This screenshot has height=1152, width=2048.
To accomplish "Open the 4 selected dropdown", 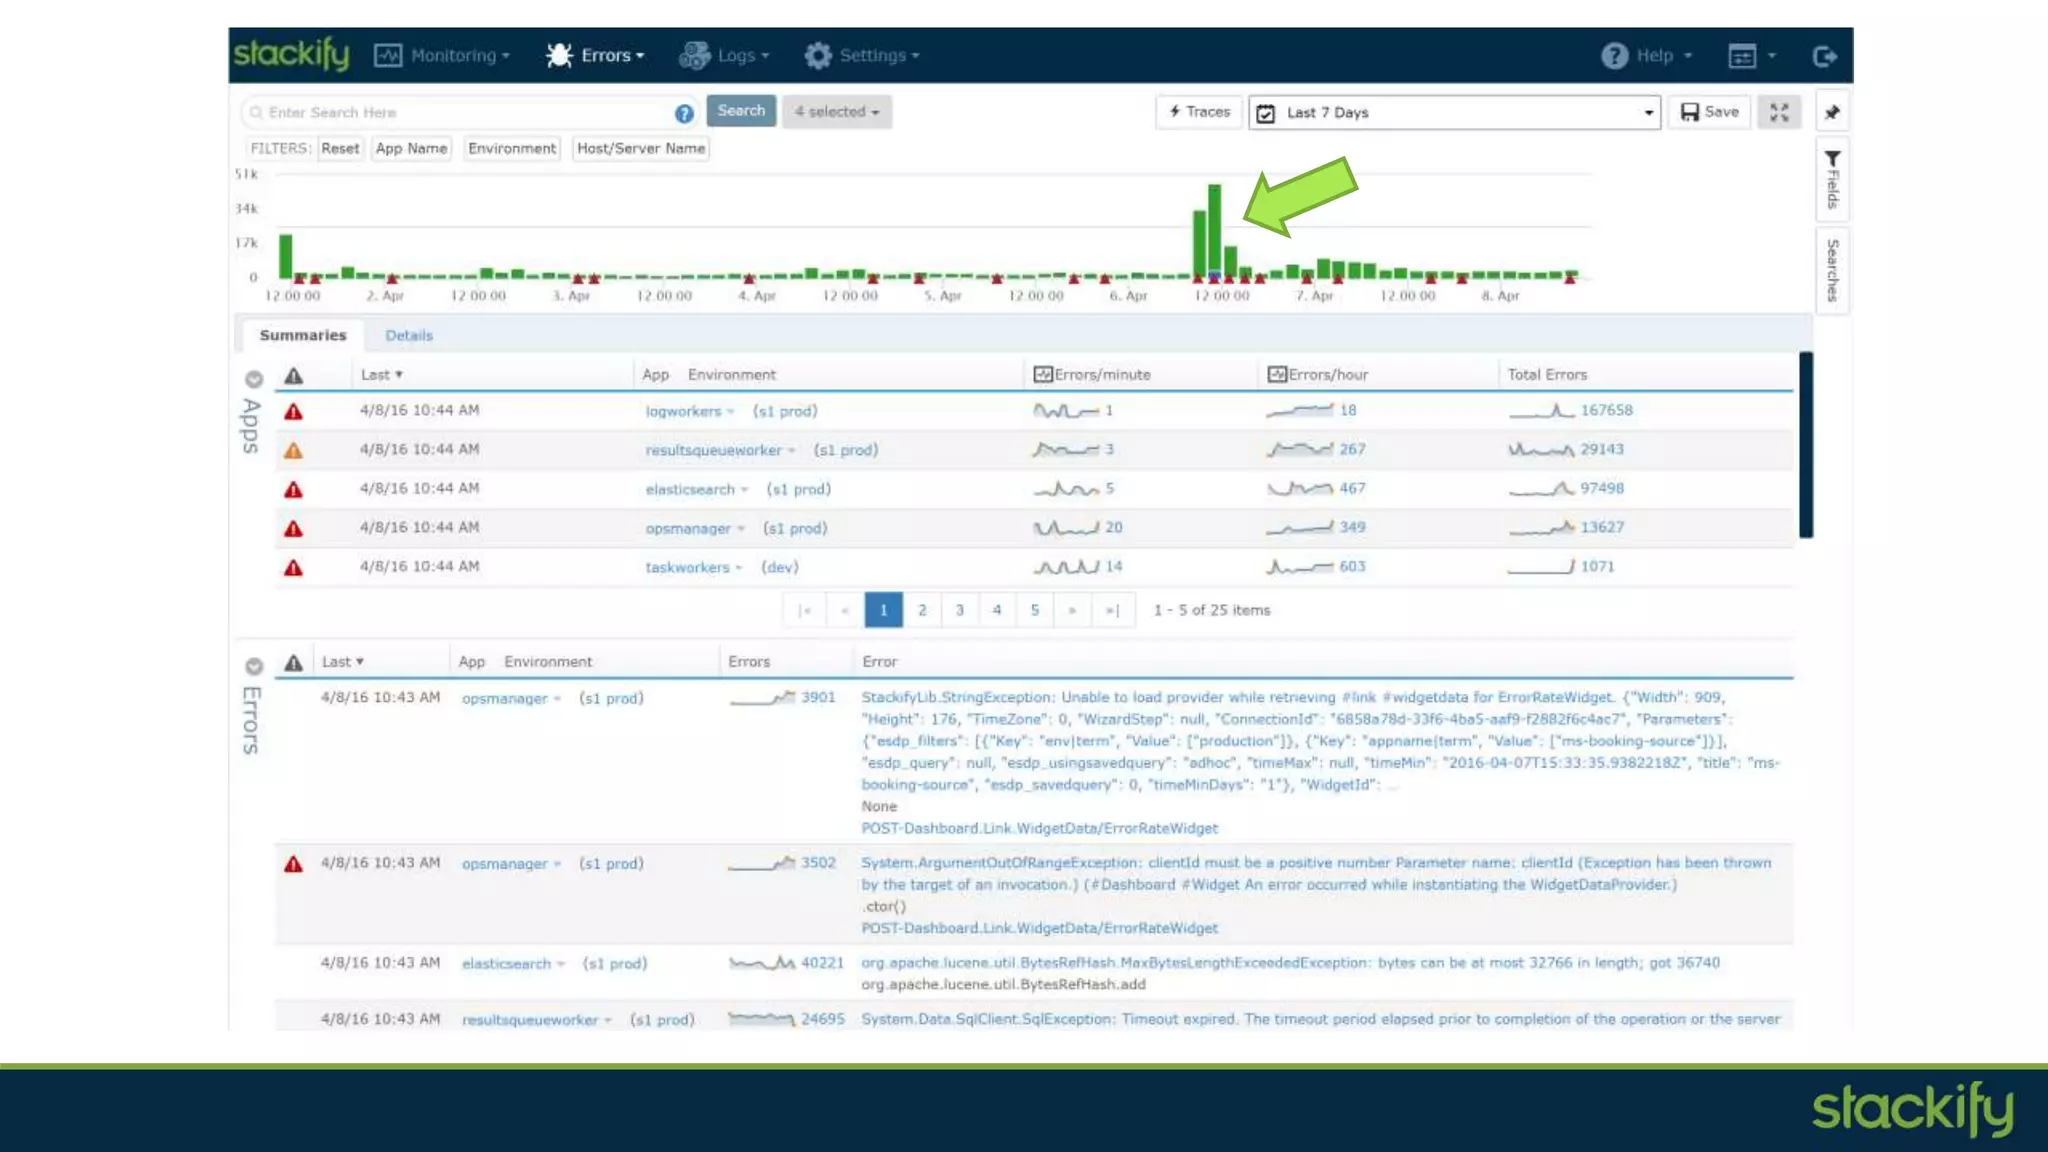I will coord(837,112).
